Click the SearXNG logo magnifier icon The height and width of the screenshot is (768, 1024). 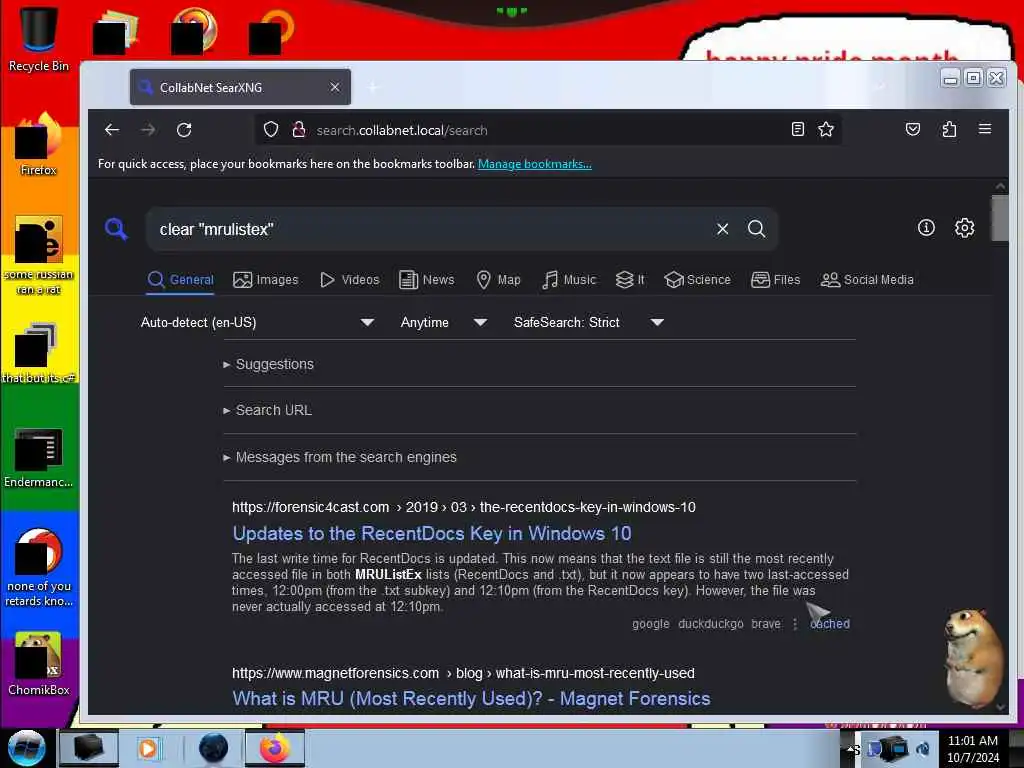coord(116,229)
